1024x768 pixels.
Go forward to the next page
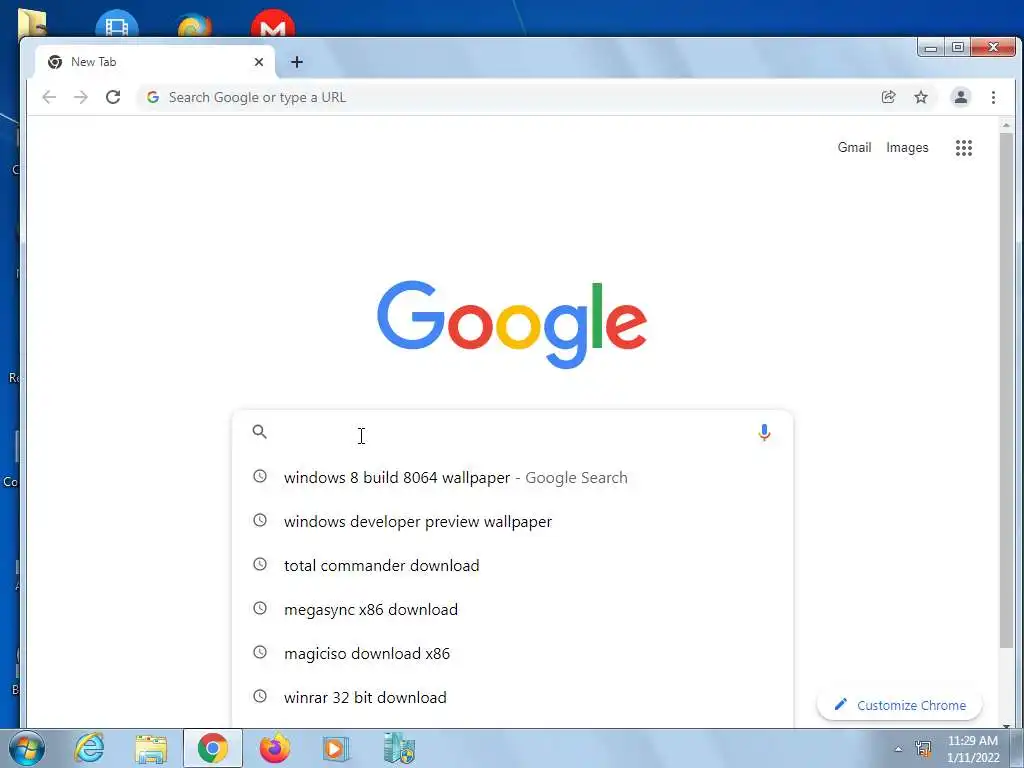81,97
